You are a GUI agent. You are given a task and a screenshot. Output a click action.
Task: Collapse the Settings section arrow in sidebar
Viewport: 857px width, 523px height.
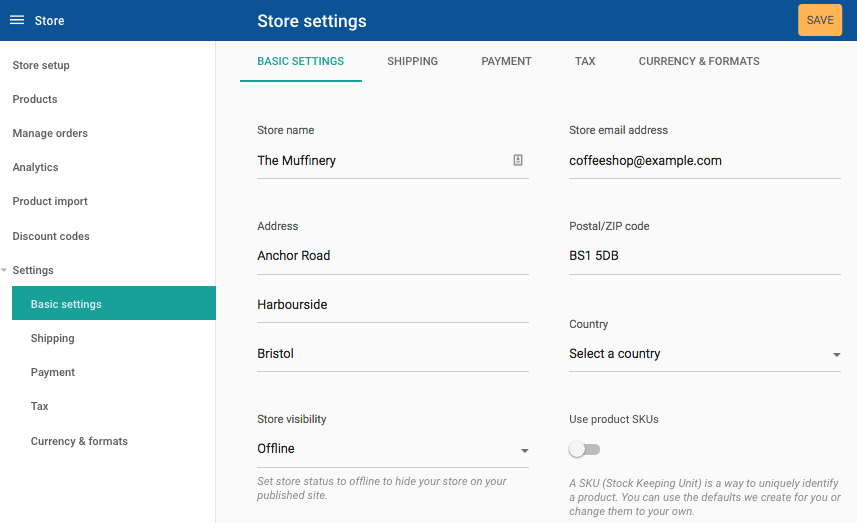coord(4,270)
